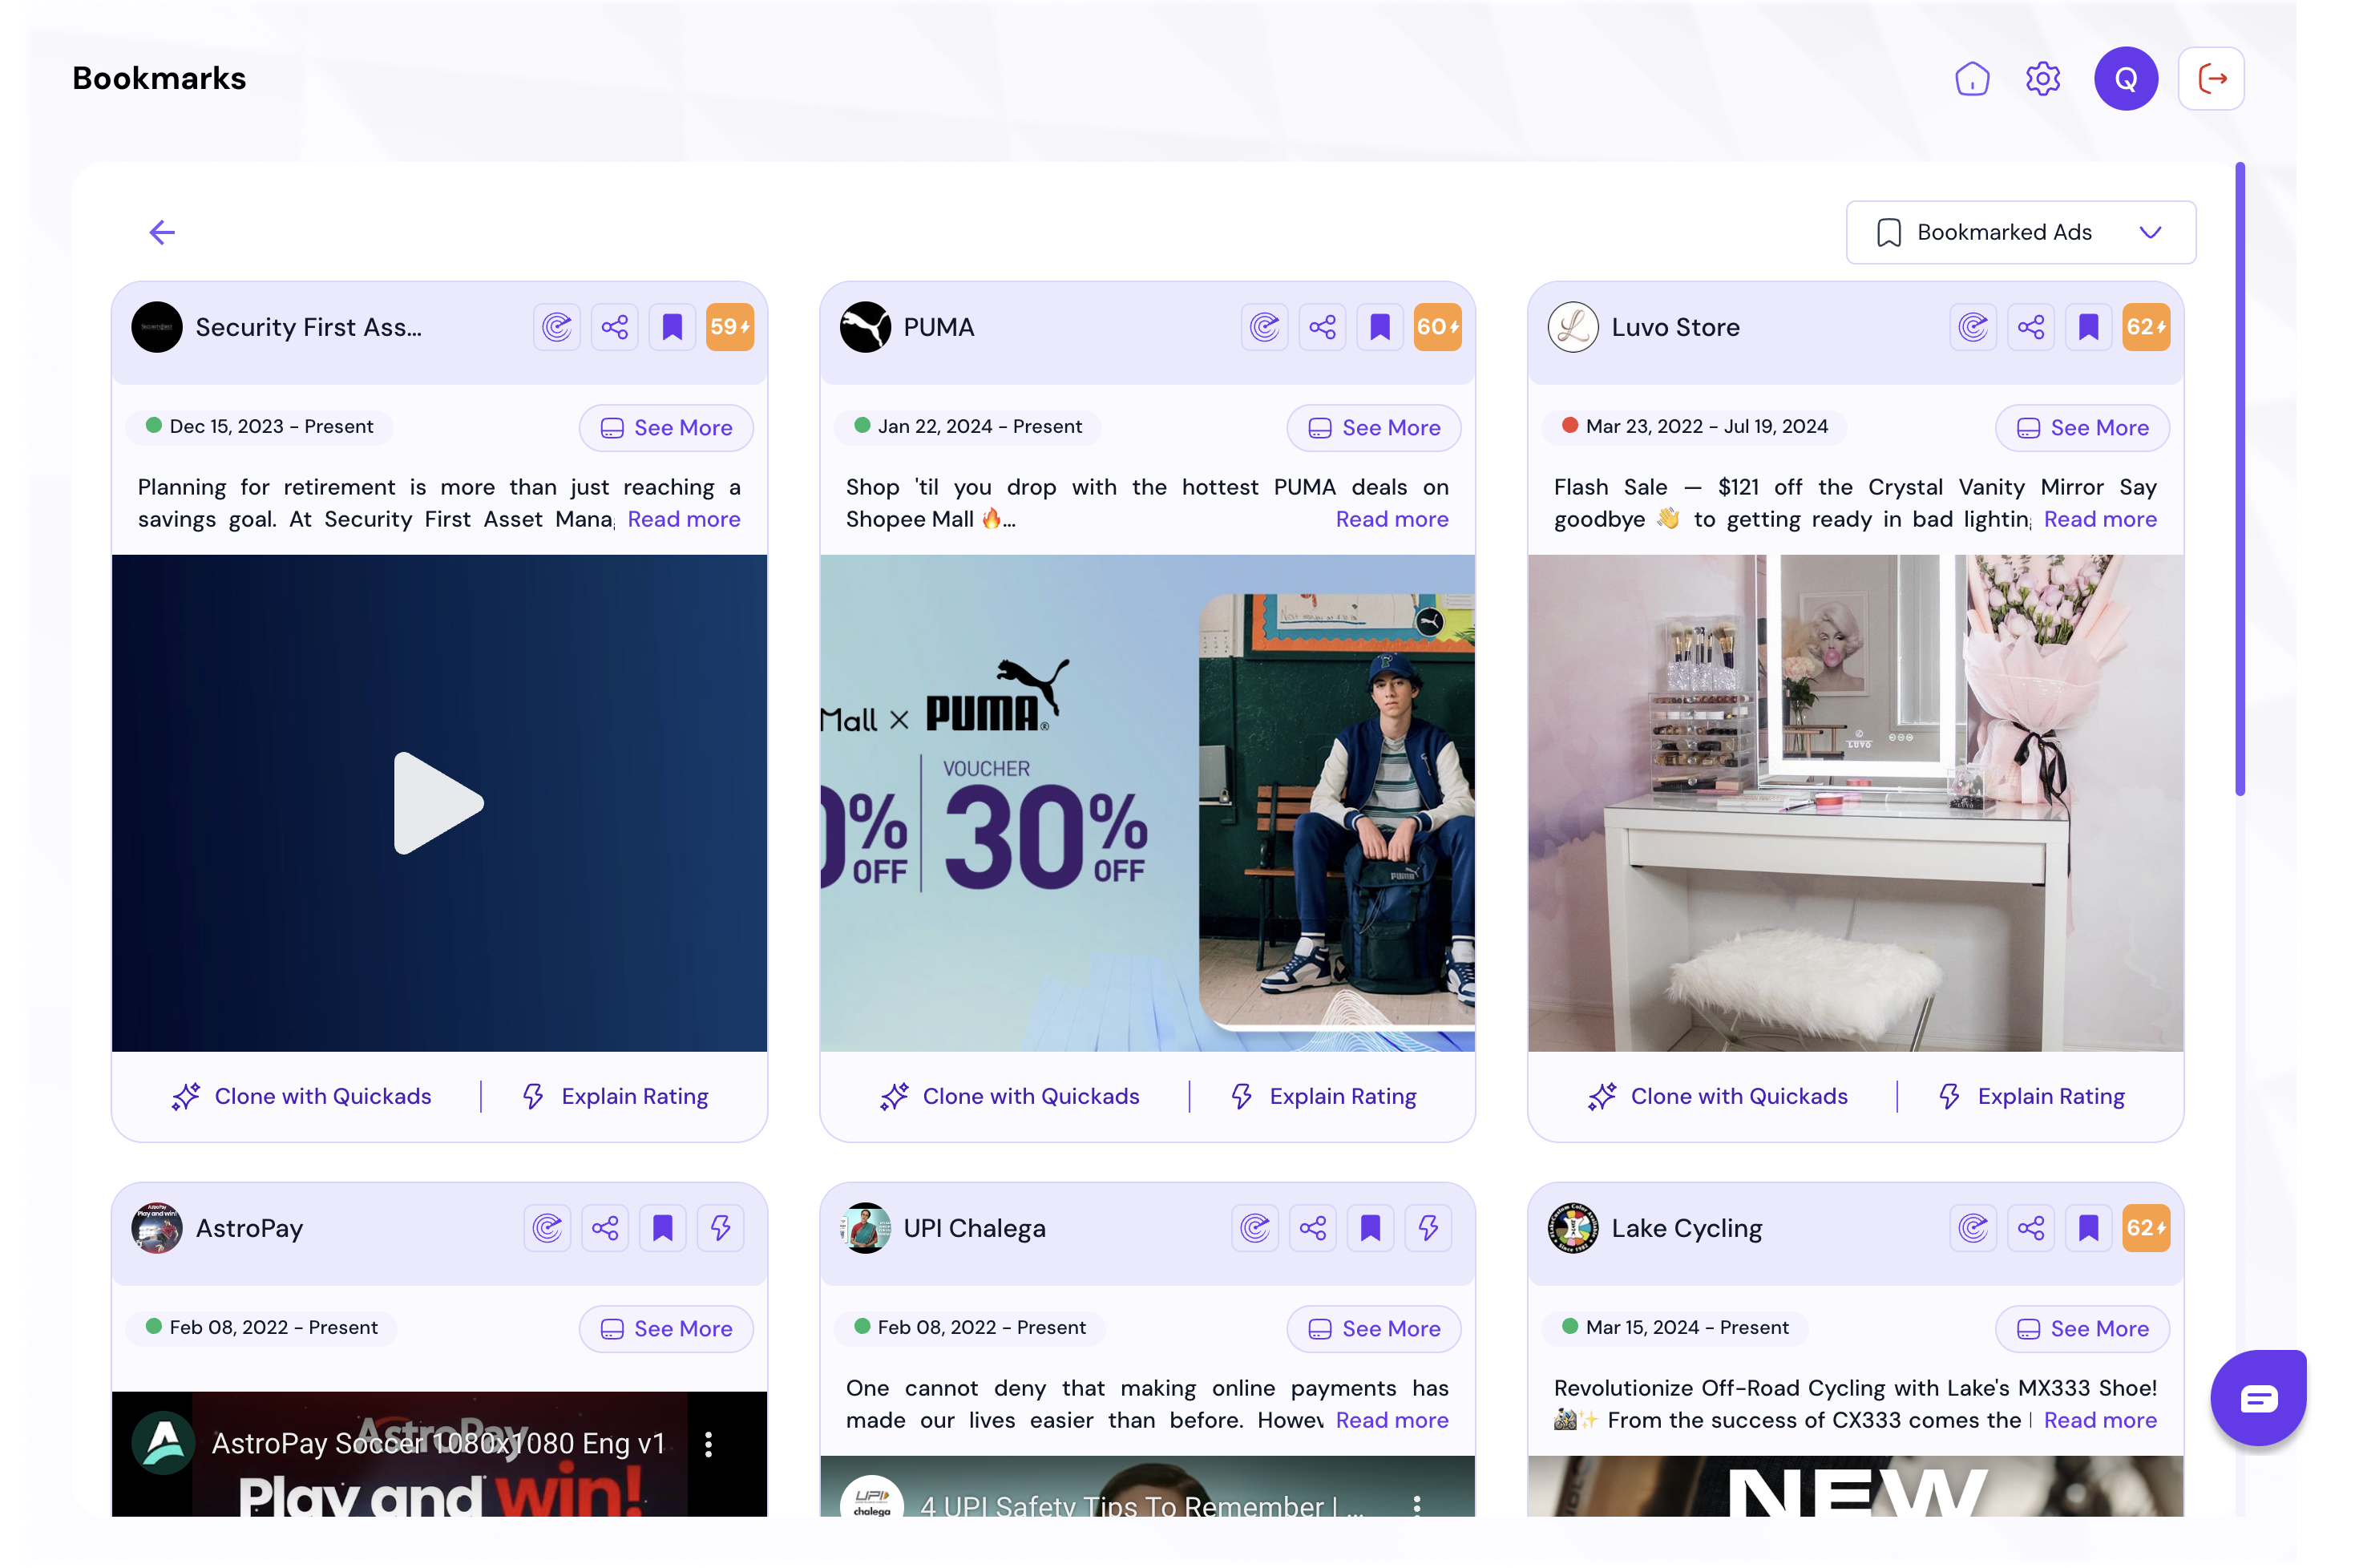Image resolution: width=2355 pixels, height=1568 pixels.
Task: Expand Read more on UPI Chalega description
Action: point(1392,1420)
